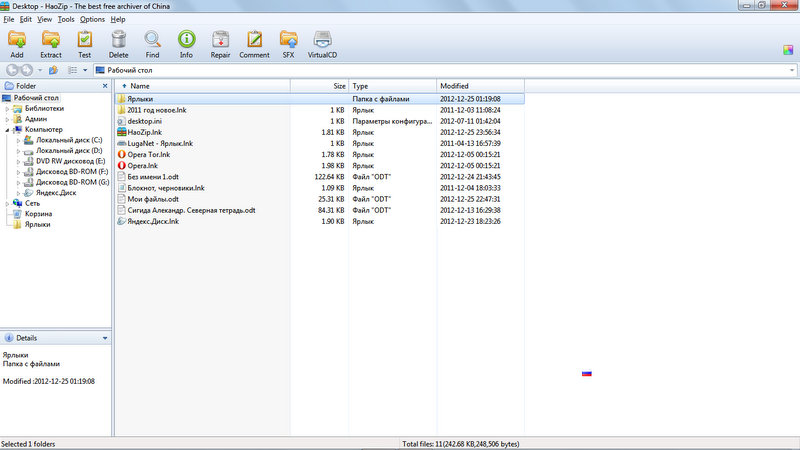800x450 pixels.
Task: Open the Info tool
Action: click(x=186, y=44)
